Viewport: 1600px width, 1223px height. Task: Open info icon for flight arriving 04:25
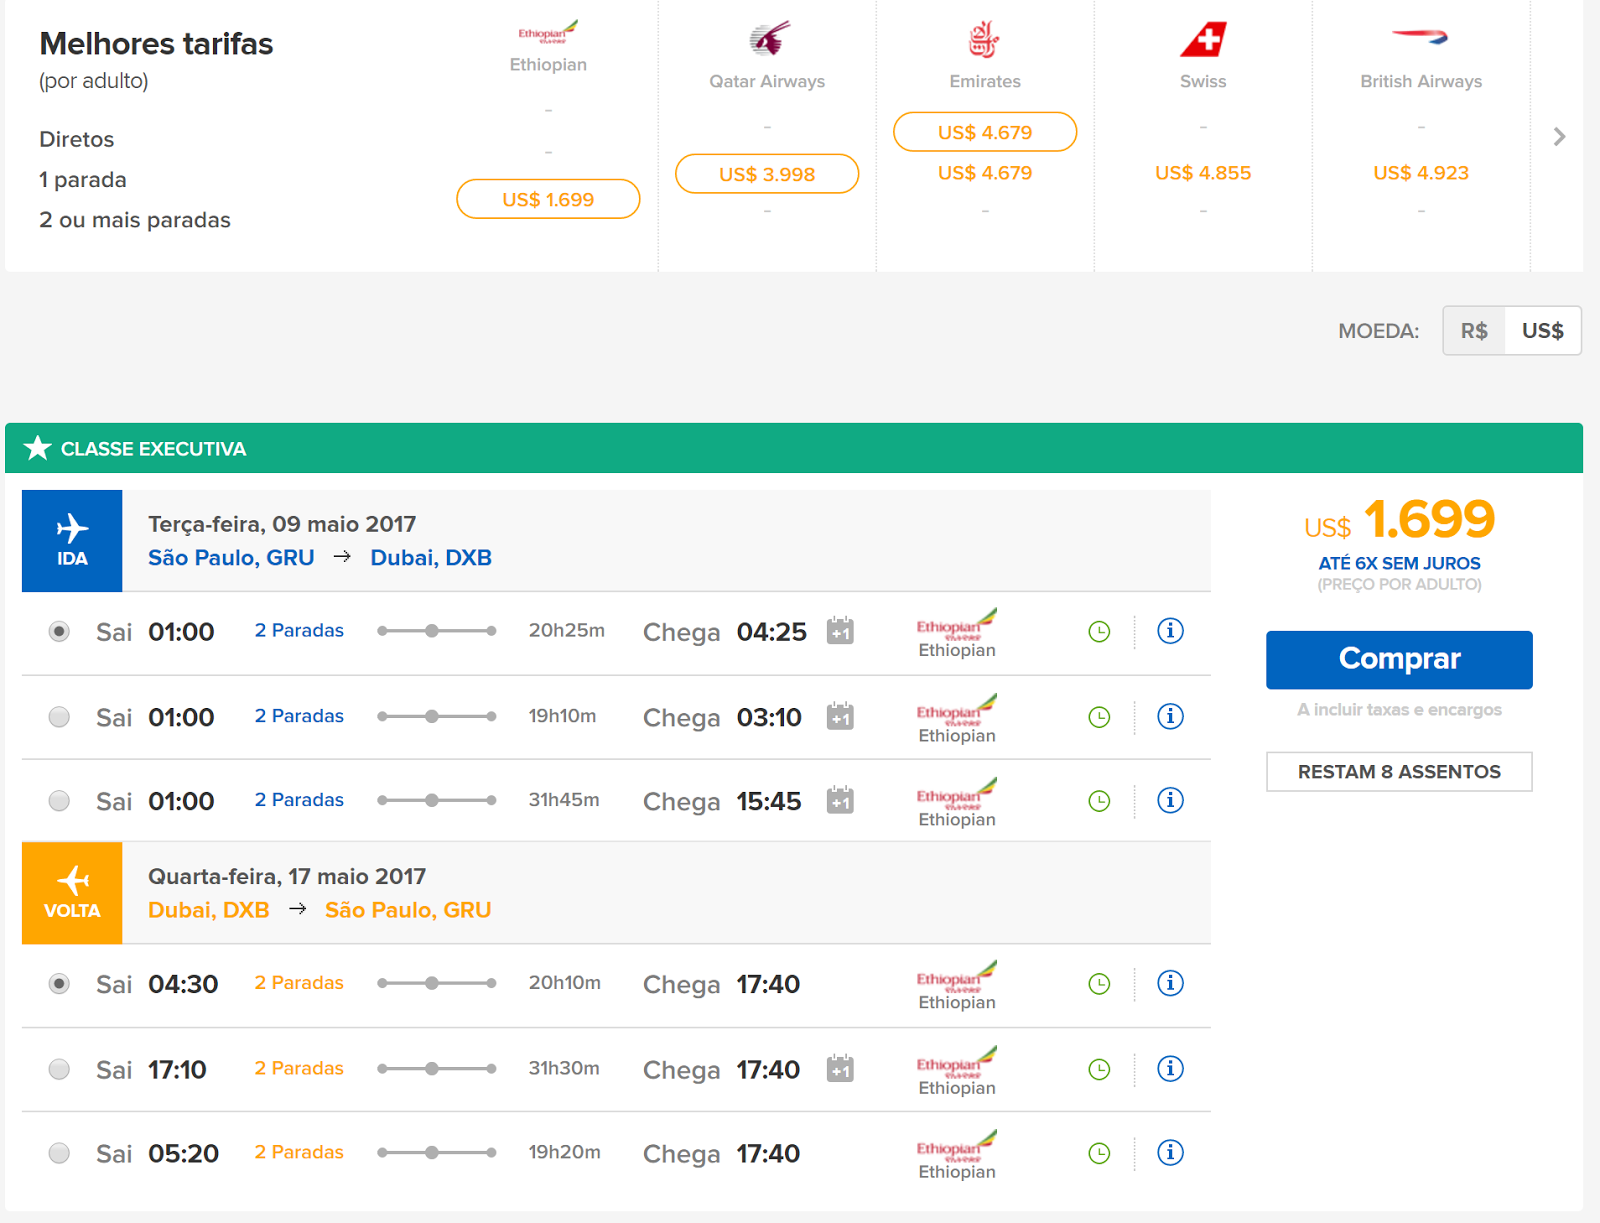(1170, 631)
